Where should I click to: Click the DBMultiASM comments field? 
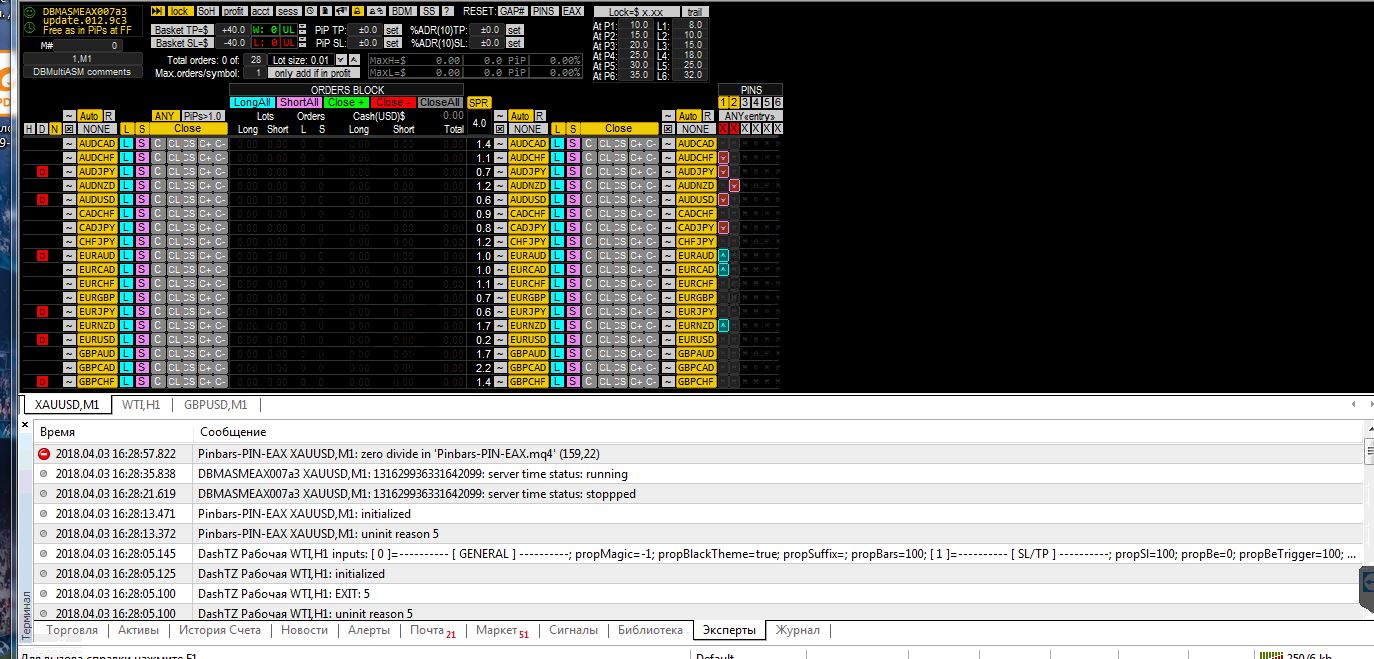[x=82, y=72]
